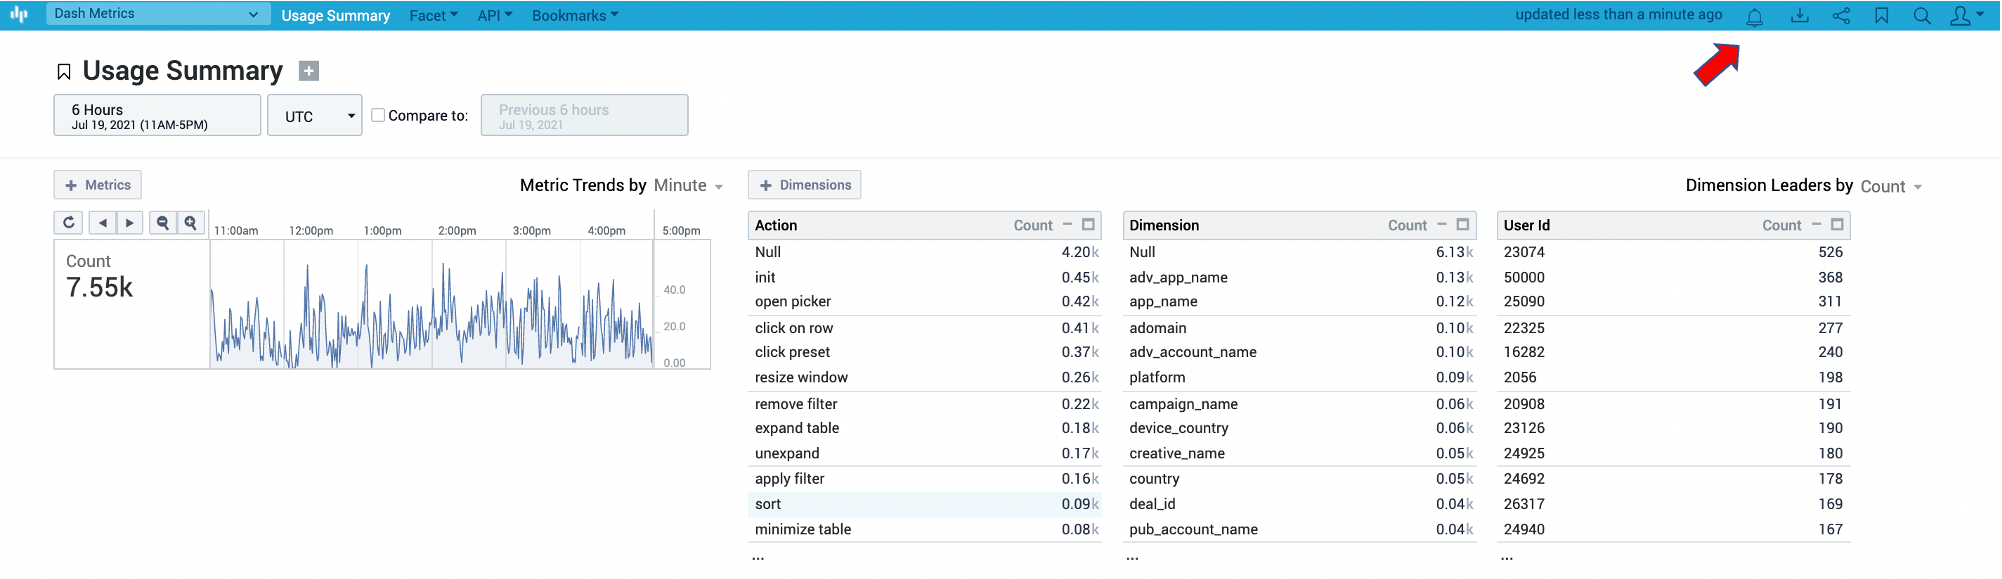Refresh the chart with reload icon
2002x579 pixels.
coord(68,223)
